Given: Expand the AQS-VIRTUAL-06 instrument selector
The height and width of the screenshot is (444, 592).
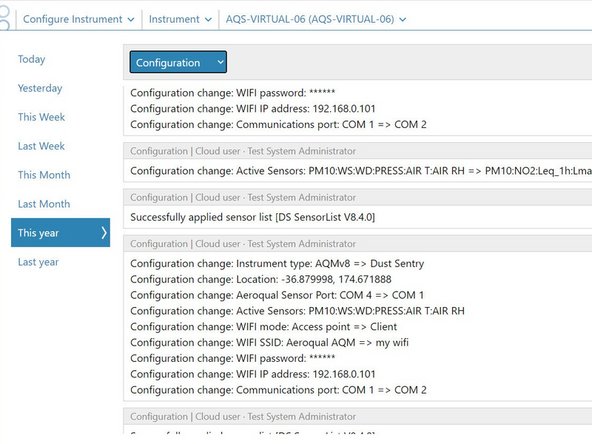Looking at the screenshot, I should [x=316, y=19].
